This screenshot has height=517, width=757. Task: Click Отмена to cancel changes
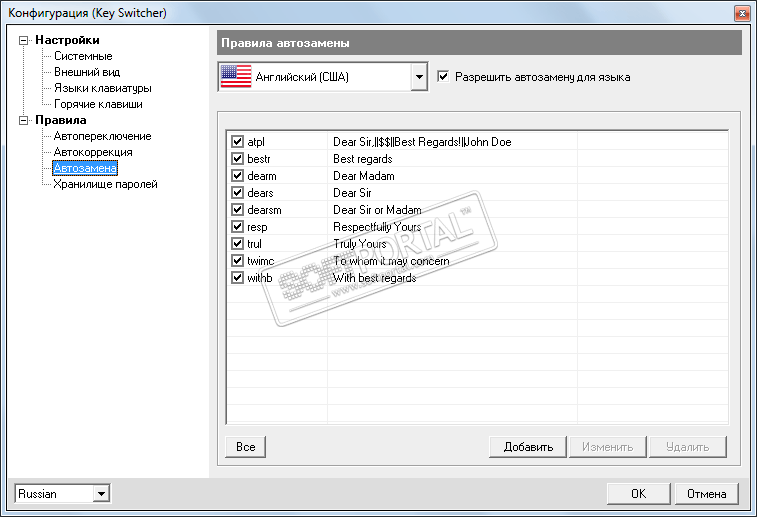tap(706, 493)
